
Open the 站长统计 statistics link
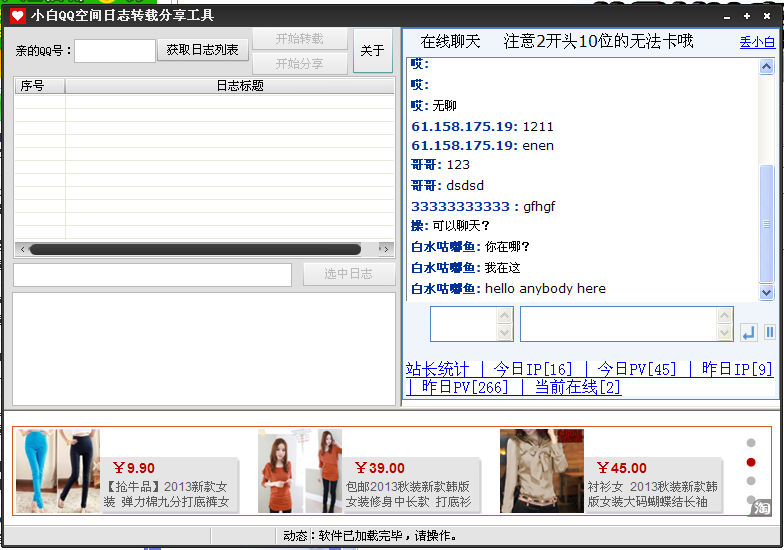tap(438, 369)
